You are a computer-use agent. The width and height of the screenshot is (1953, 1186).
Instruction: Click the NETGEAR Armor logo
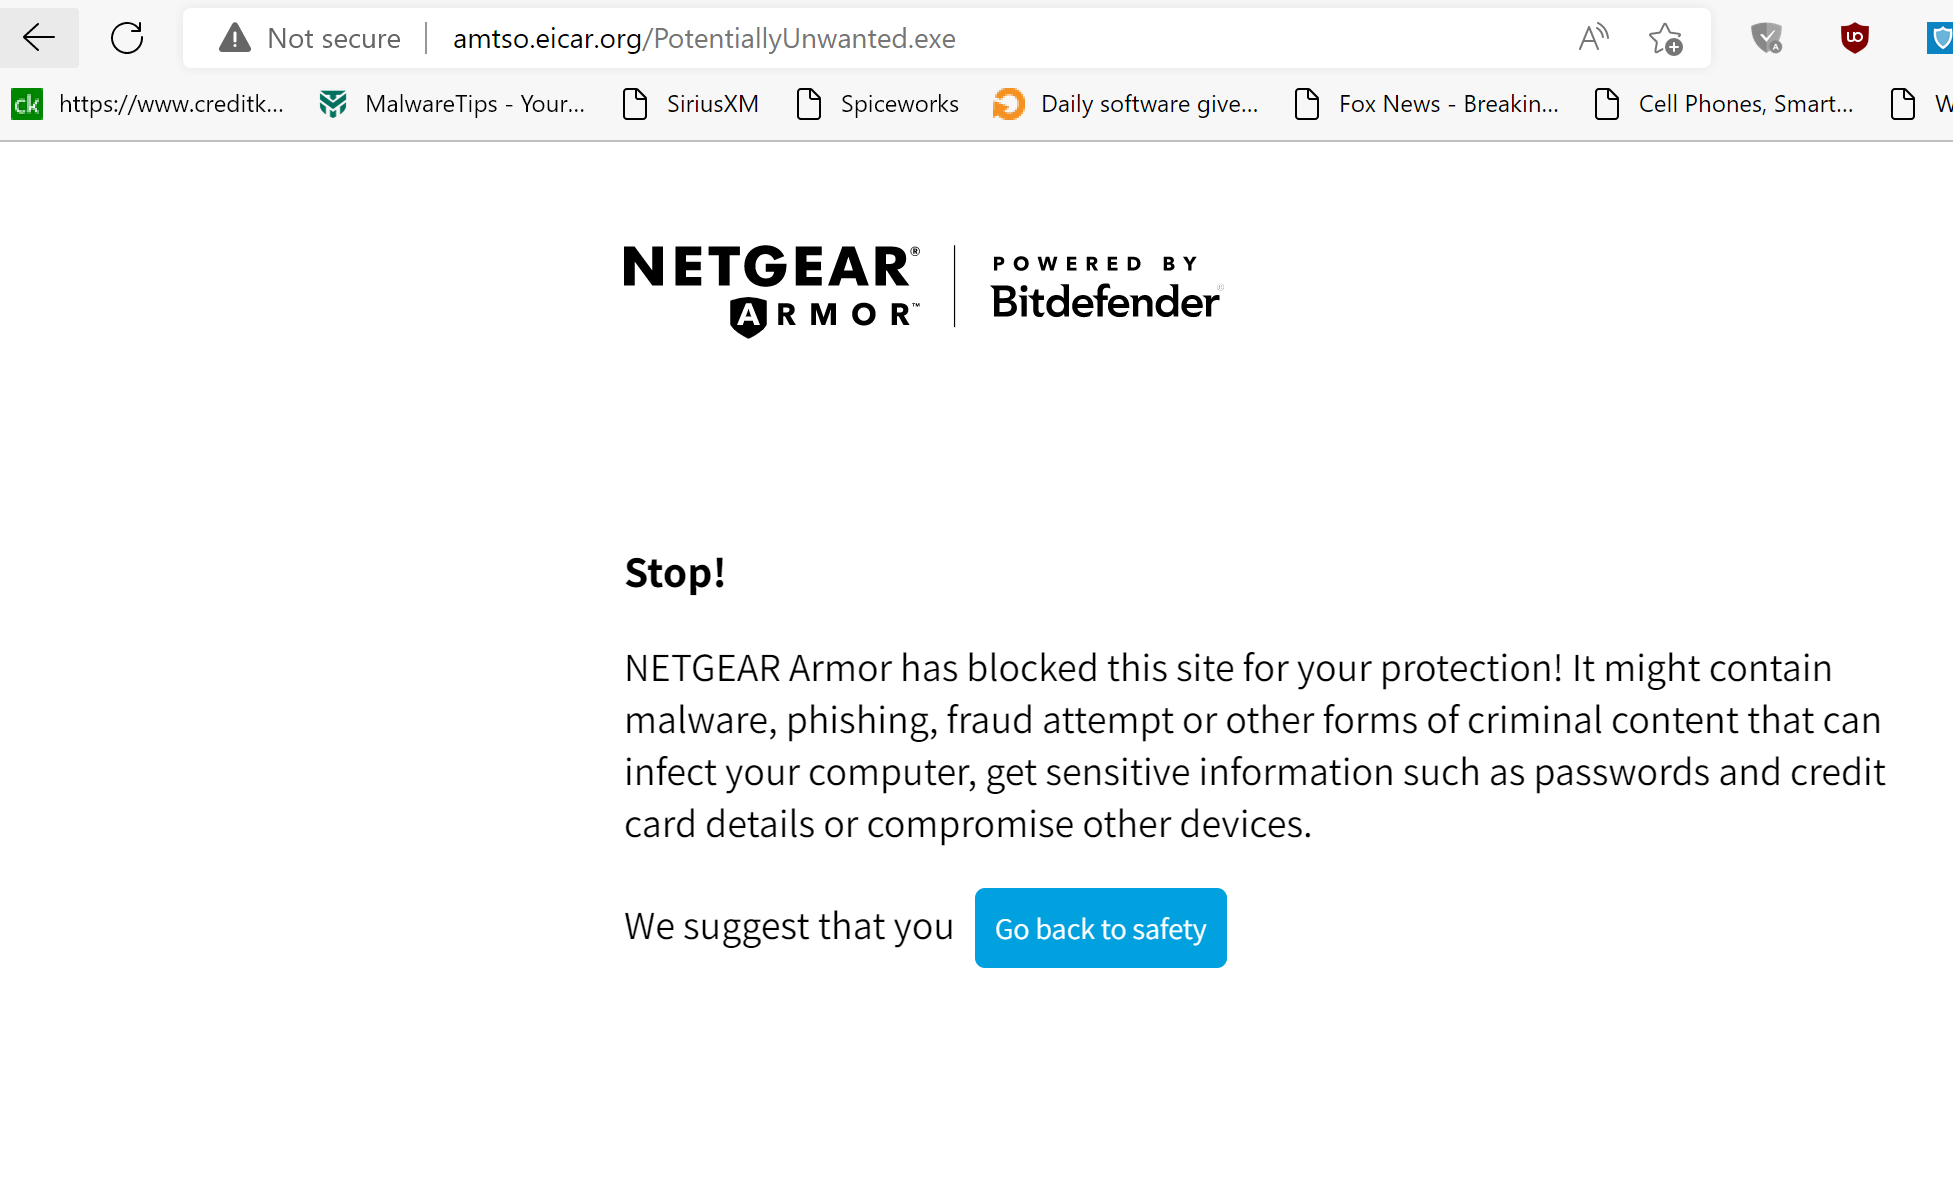[771, 290]
